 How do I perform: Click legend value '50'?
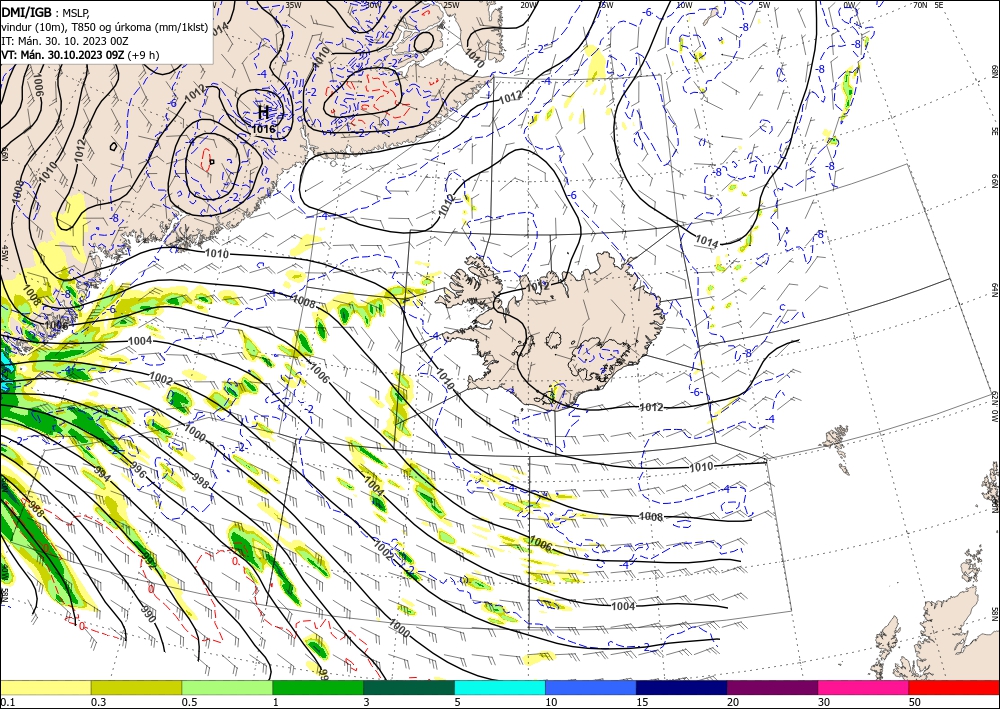coord(915,702)
